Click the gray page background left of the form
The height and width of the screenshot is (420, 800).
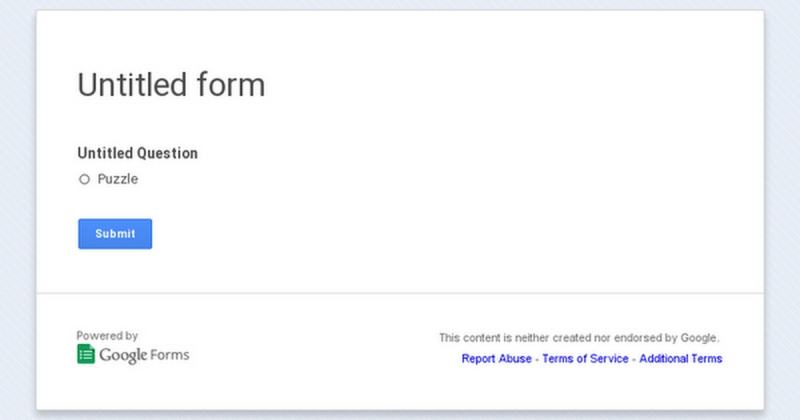click(x=17, y=200)
